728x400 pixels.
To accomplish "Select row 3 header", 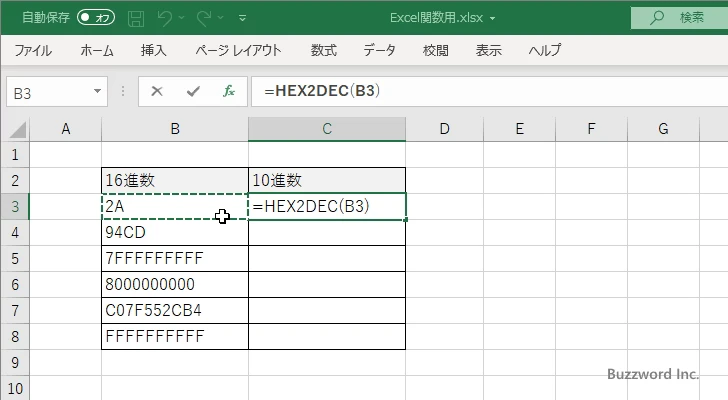I will (15, 206).
